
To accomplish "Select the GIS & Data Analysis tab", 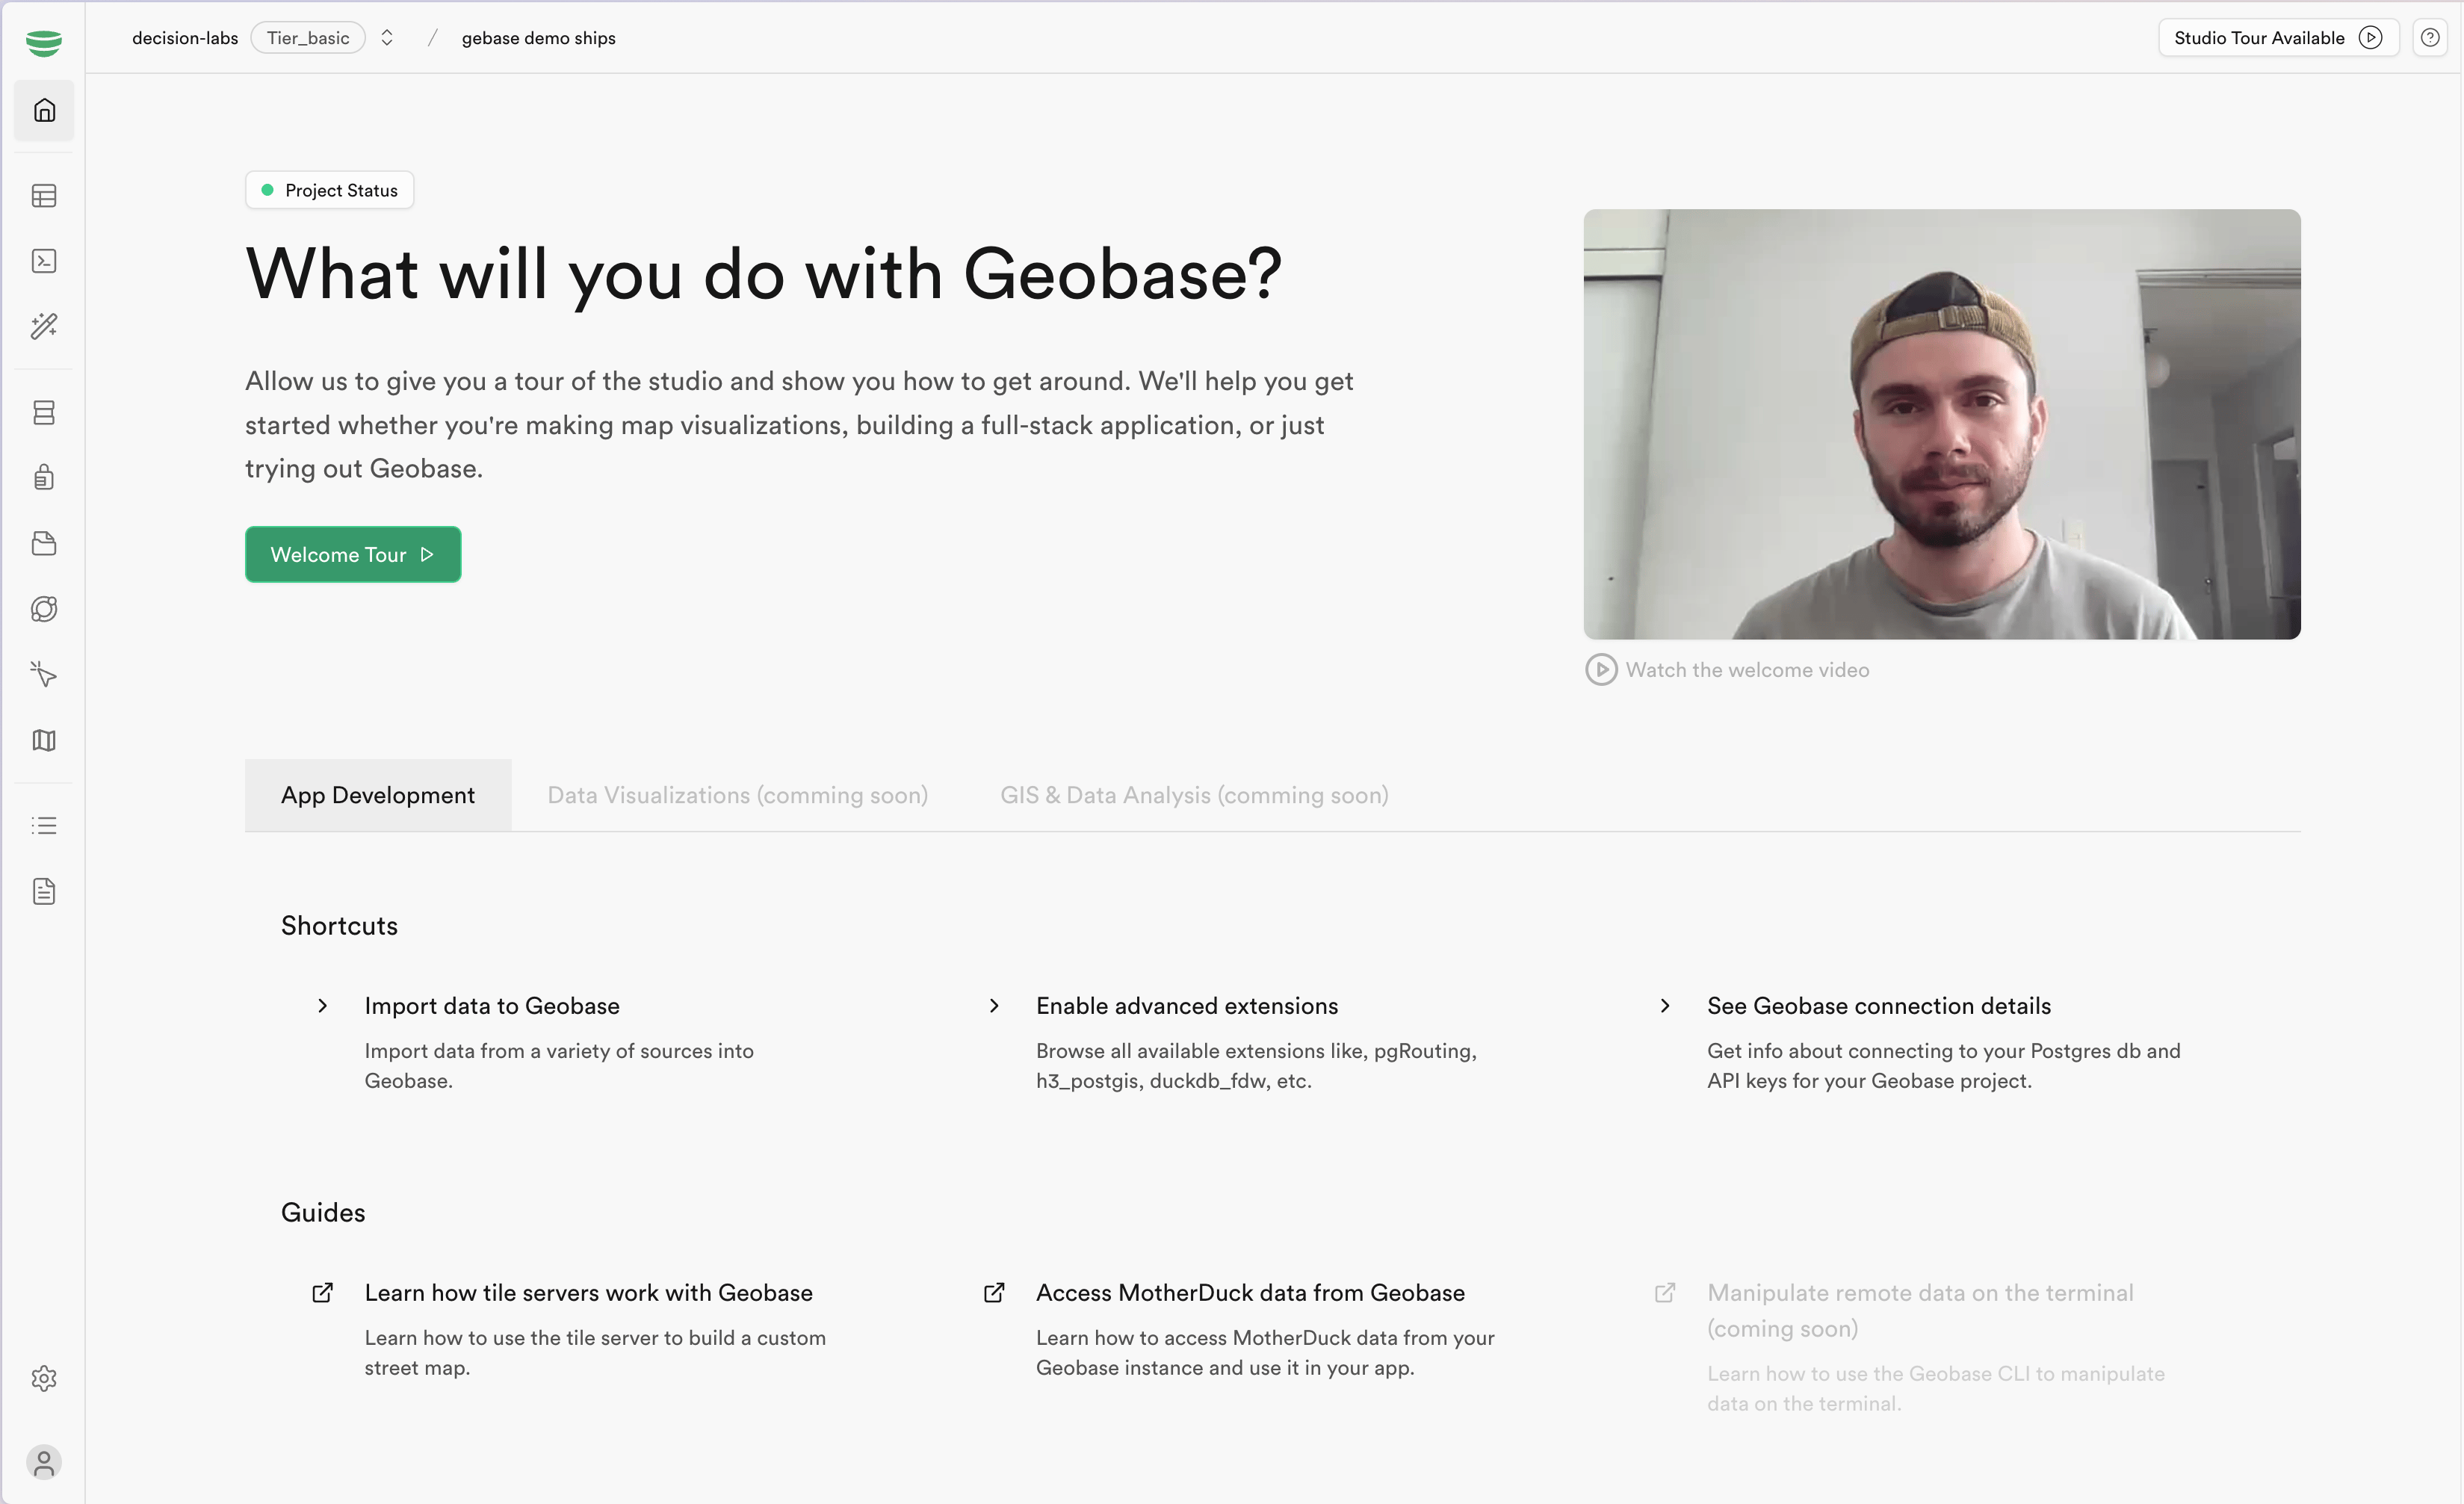I will pos(1194,795).
